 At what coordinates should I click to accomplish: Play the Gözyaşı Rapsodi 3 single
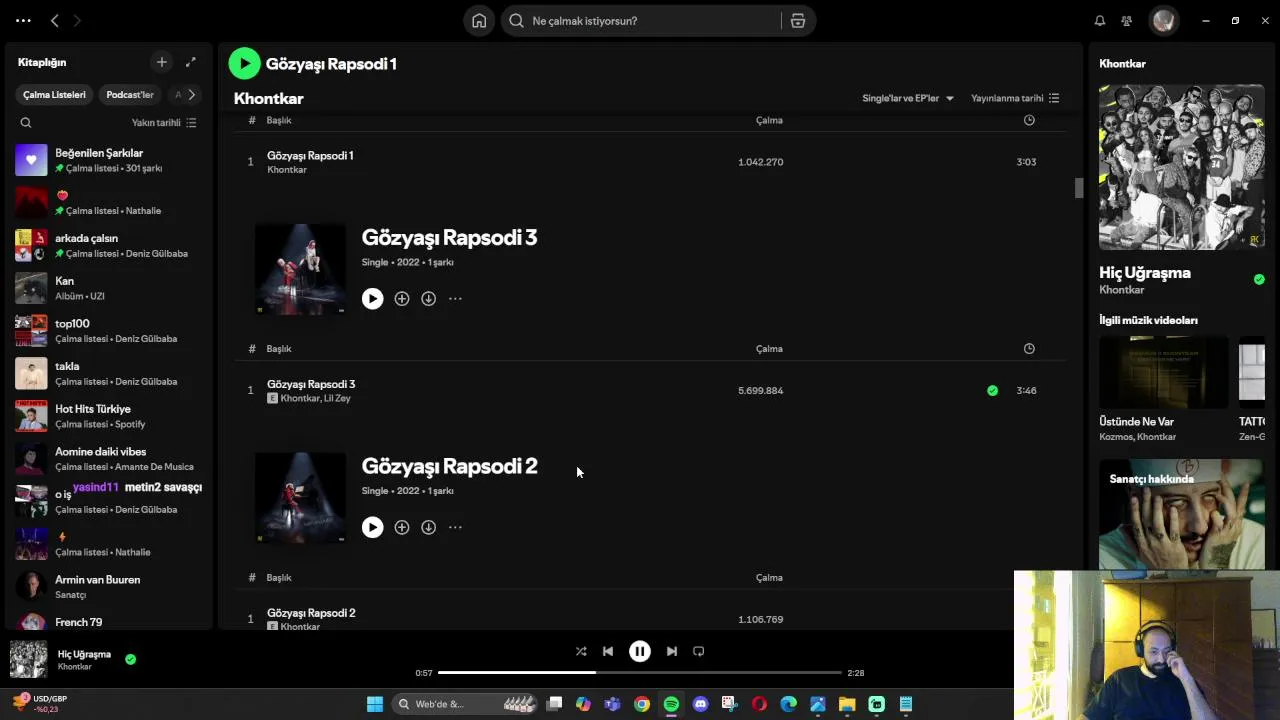tap(372, 298)
